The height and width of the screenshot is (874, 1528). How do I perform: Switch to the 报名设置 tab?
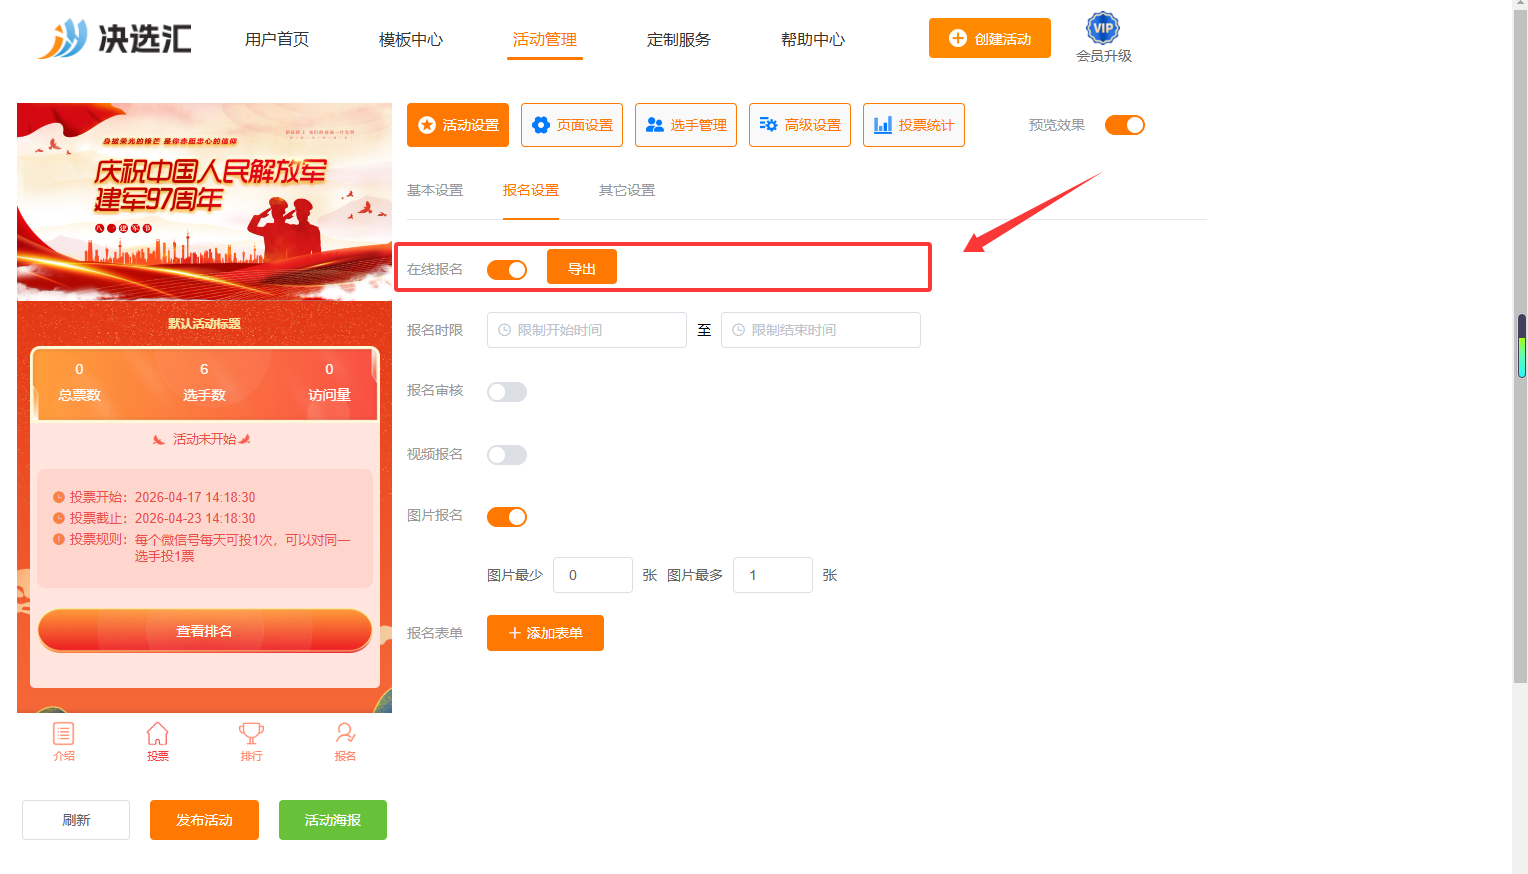[531, 190]
